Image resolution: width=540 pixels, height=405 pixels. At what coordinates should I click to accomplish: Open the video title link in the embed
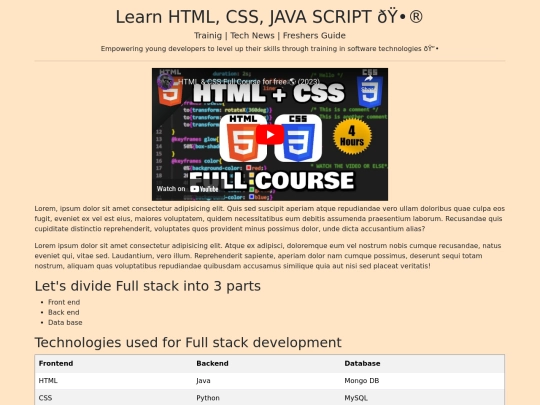coord(249,82)
